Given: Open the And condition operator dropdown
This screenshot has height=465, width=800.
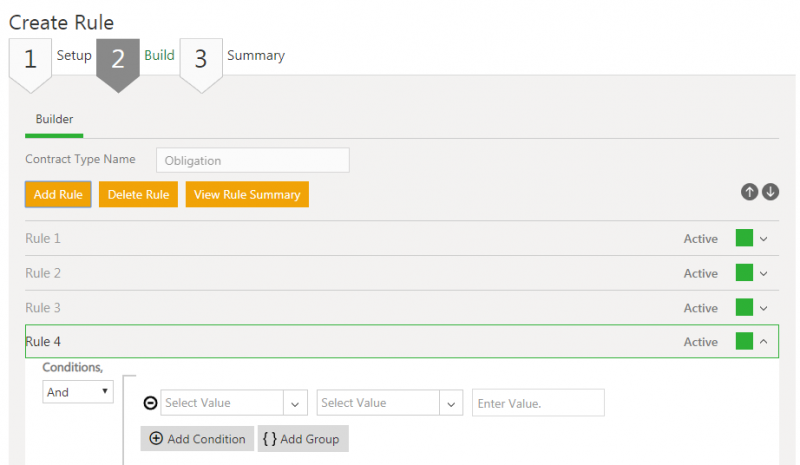Looking at the screenshot, I should (x=78, y=392).
